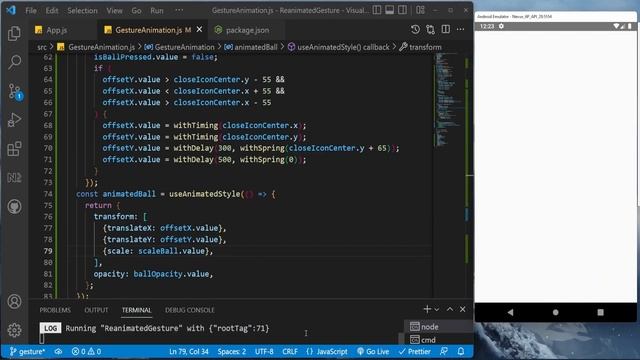Open editor More Actions ellipsis
Screen dimensions: 640x360
pos(460,29)
